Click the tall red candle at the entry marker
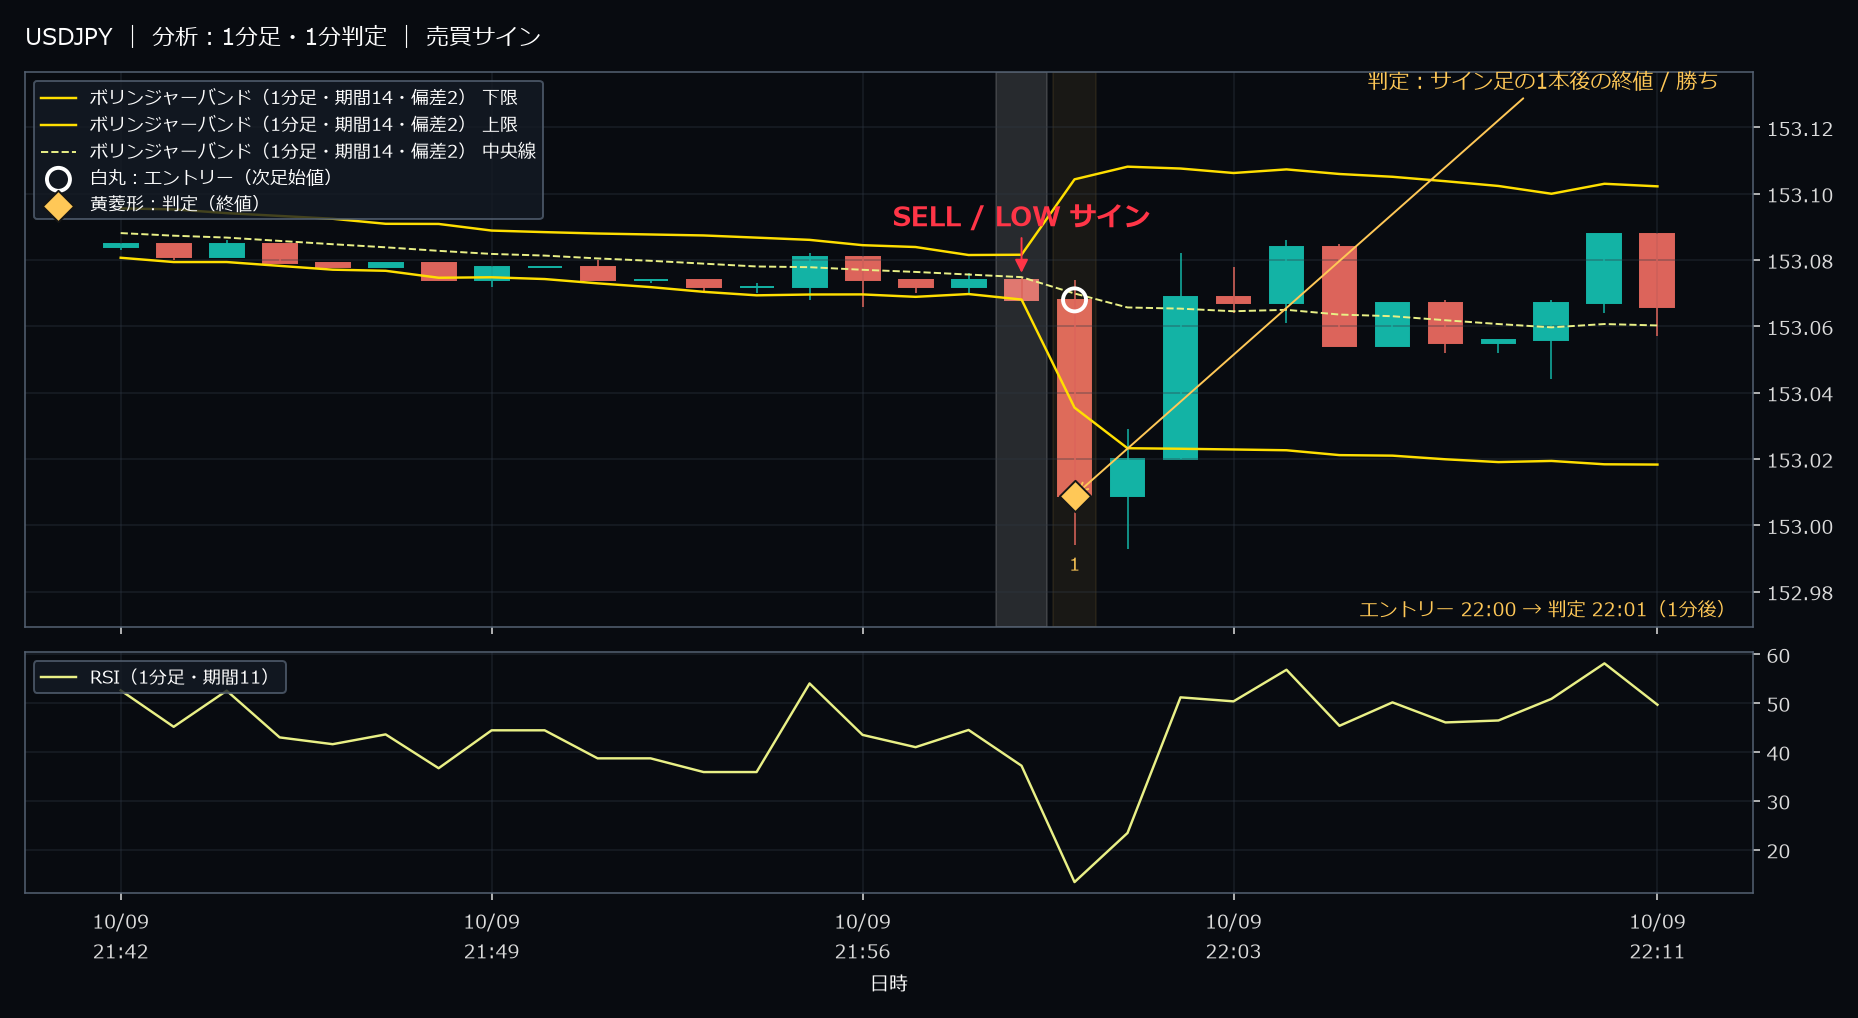 click(1075, 397)
